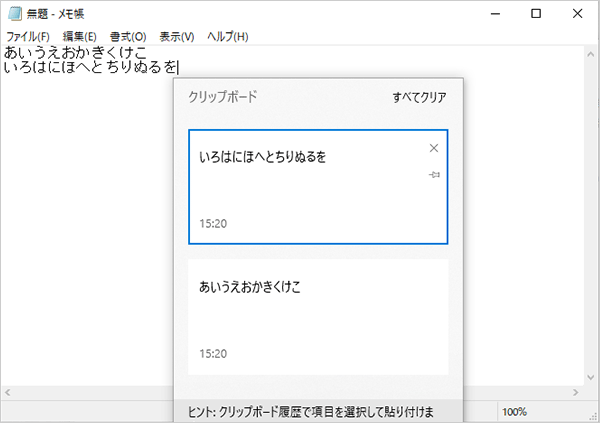Click the horizontal scrollbar right arrow
The image size is (600, 423).
coord(576,392)
